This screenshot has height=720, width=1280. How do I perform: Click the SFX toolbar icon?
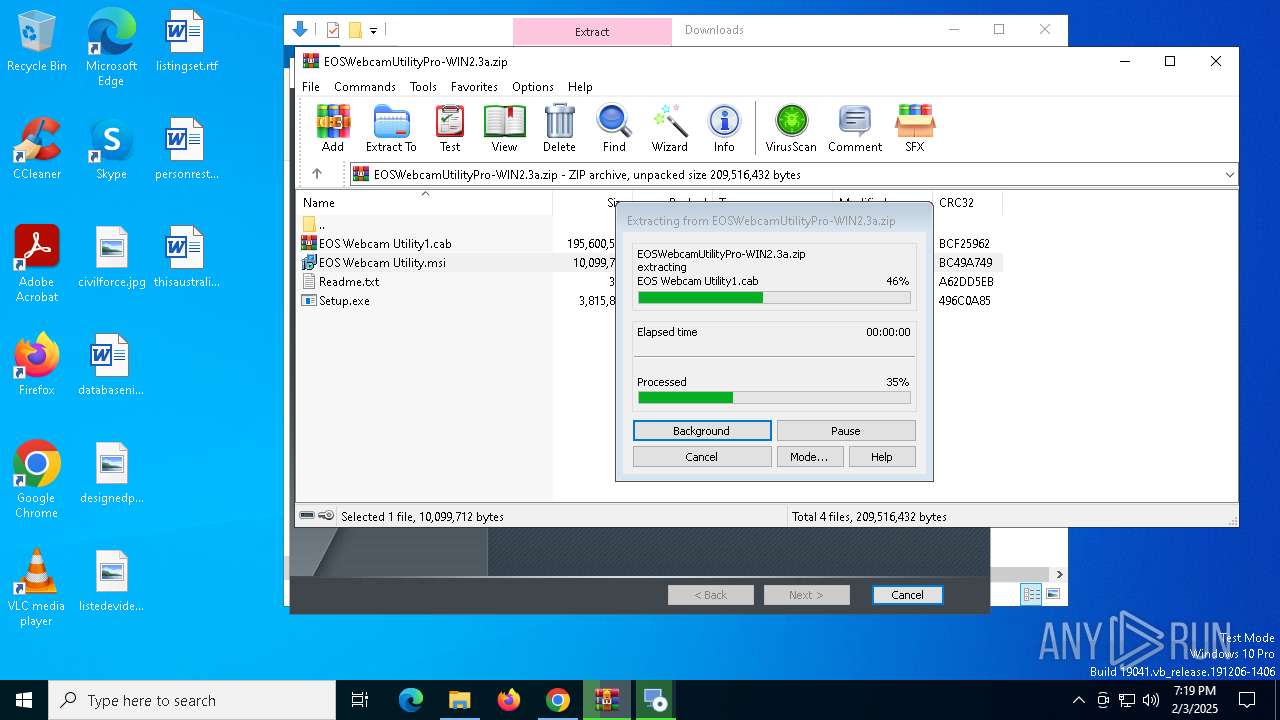click(x=915, y=128)
